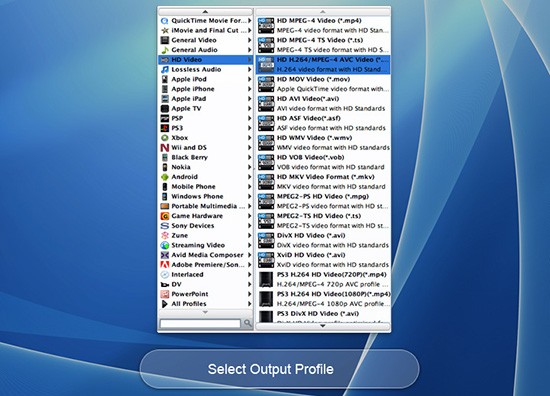Expand the Interlaced submenu arrow
550x396 pixels.
(250, 275)
